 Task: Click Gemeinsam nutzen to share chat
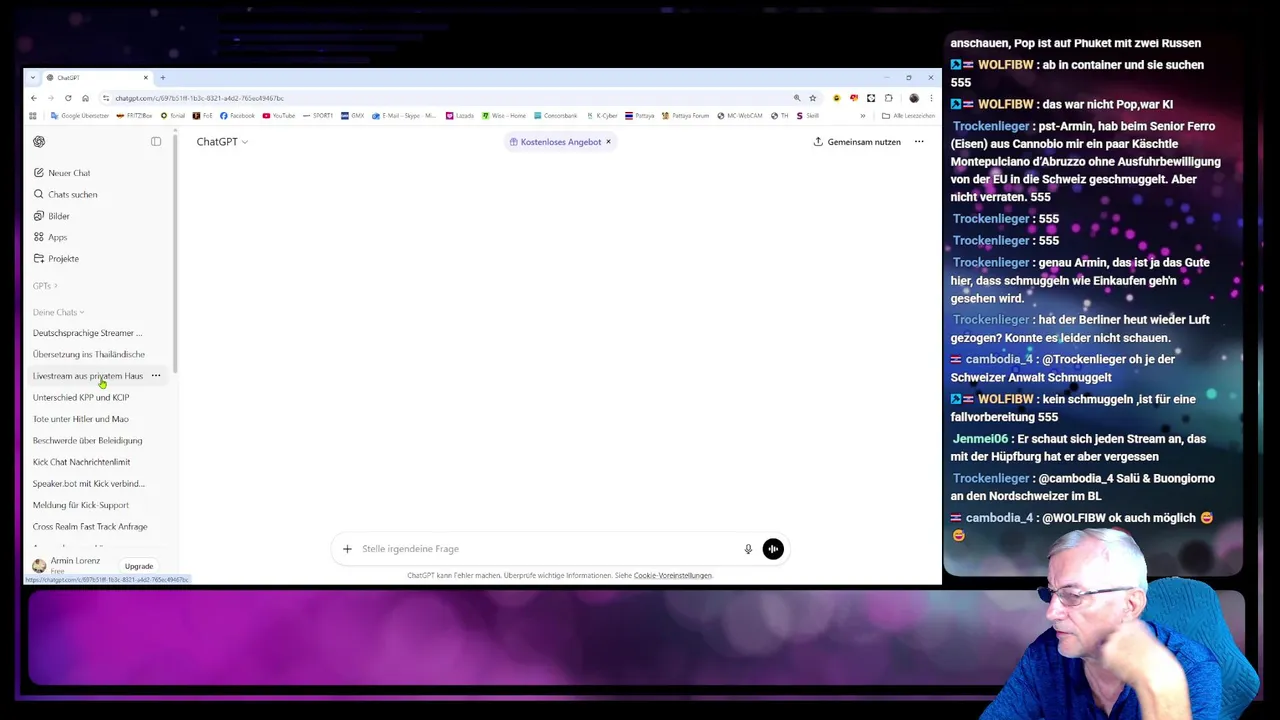[x=857, y=142]
